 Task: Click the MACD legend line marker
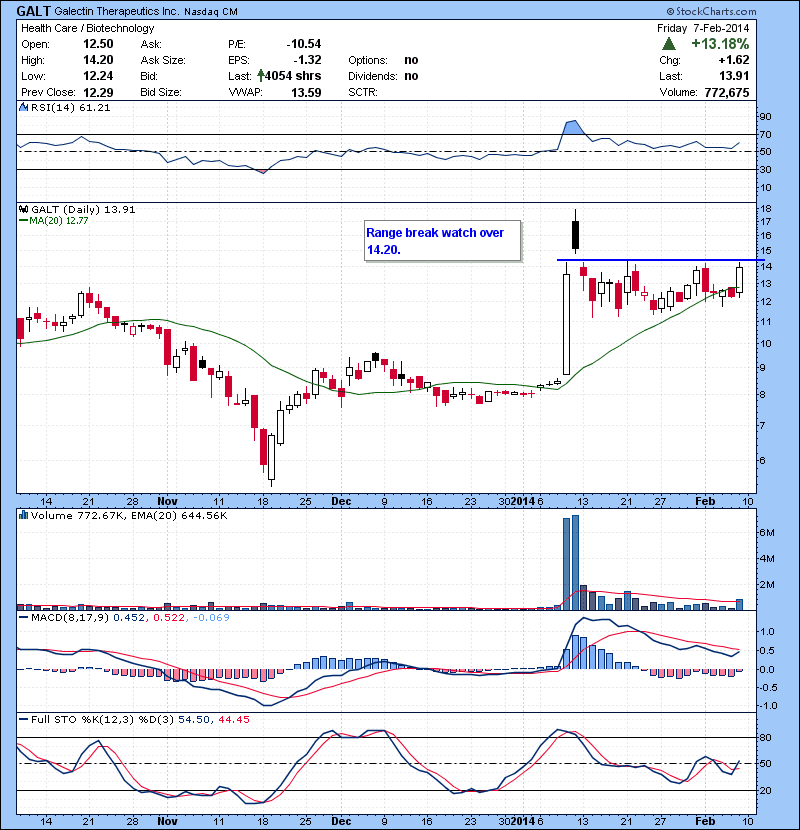(x=23, y=617)
